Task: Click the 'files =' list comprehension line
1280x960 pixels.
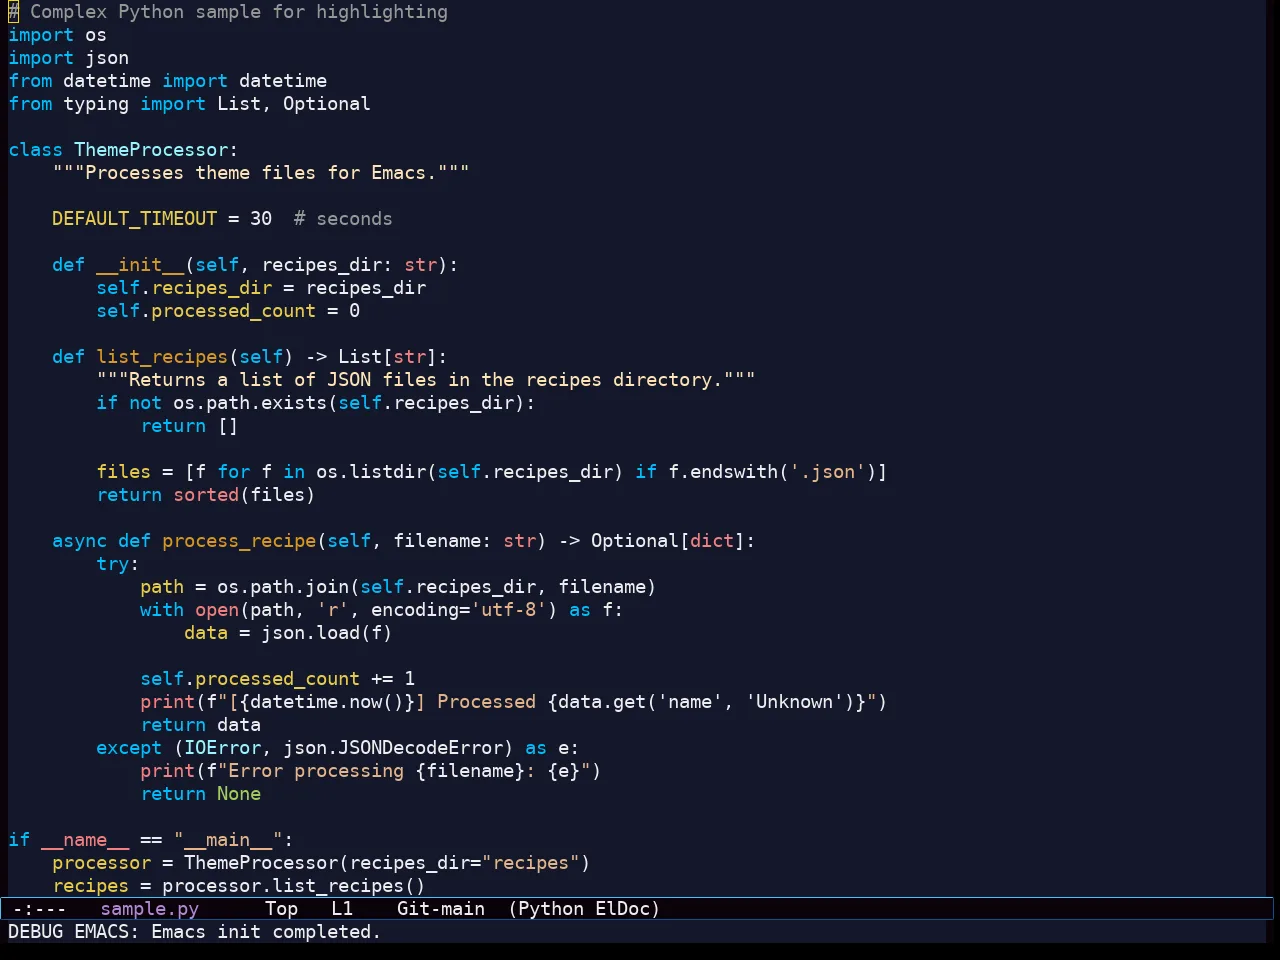Action: pyautogui.click(x=492, y=472)
